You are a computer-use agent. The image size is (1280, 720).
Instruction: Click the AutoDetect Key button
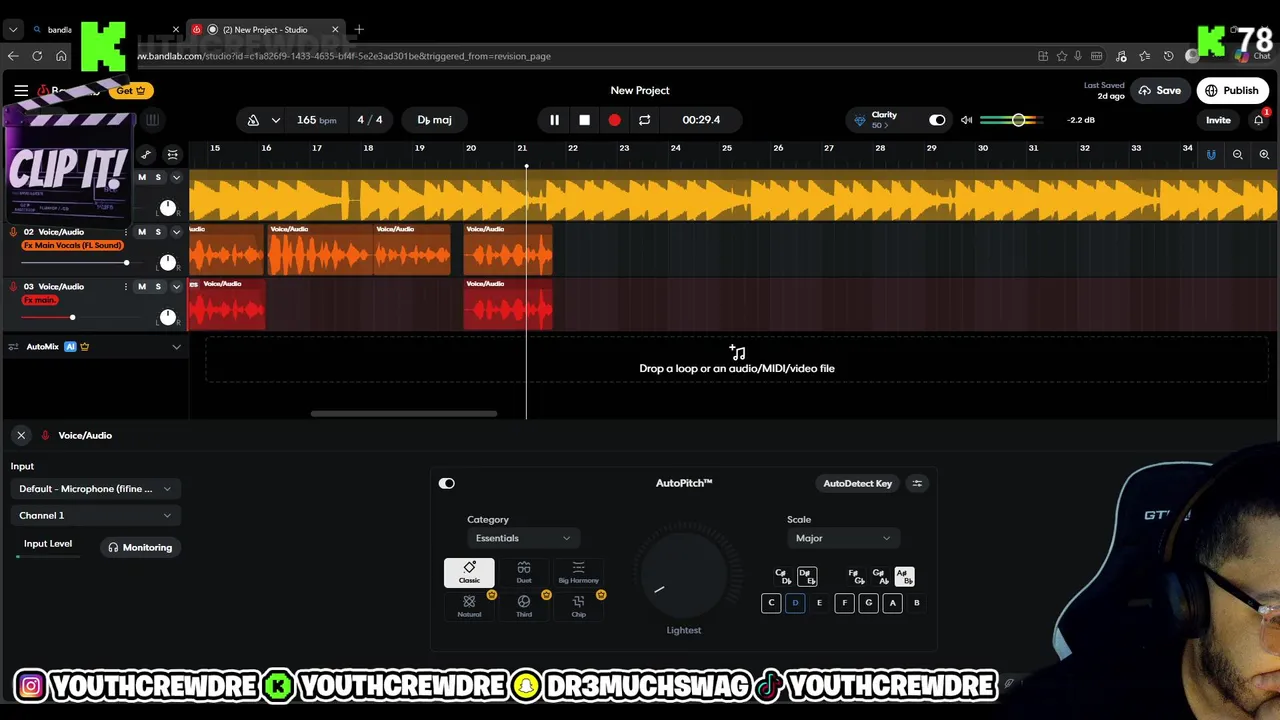click(x=857, y=483)
